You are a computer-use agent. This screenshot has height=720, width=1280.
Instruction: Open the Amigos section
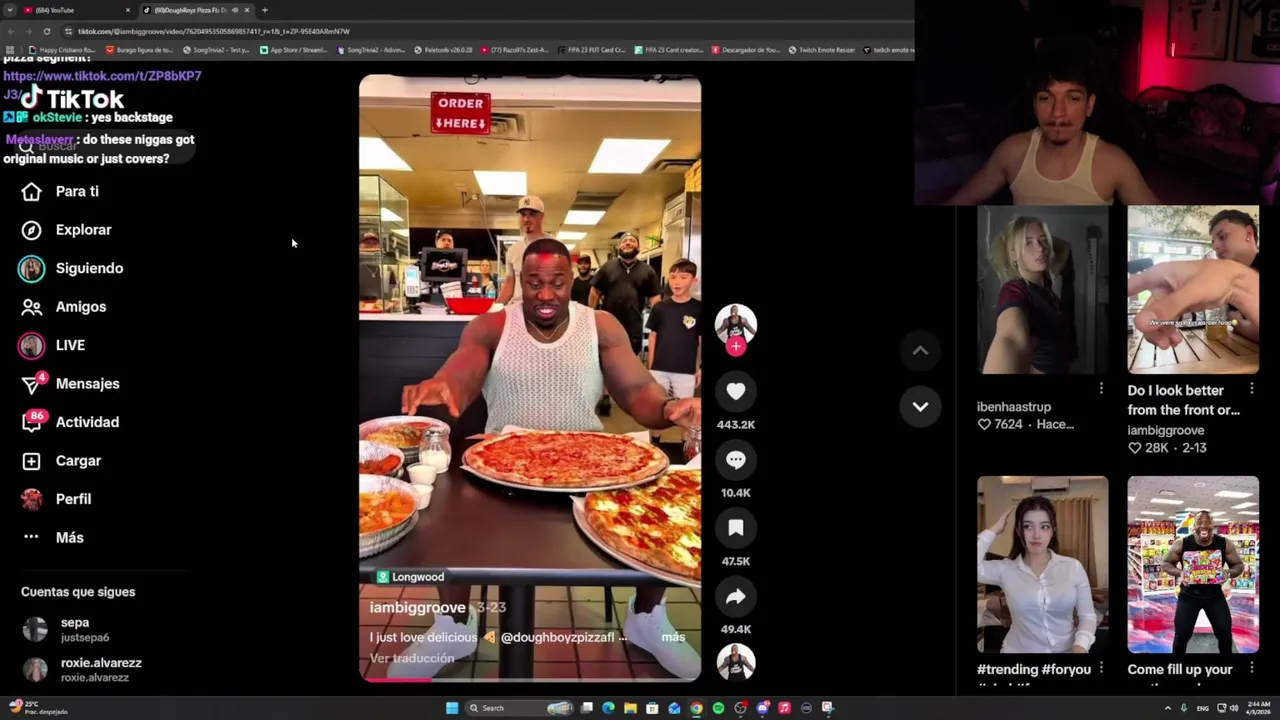64,307
